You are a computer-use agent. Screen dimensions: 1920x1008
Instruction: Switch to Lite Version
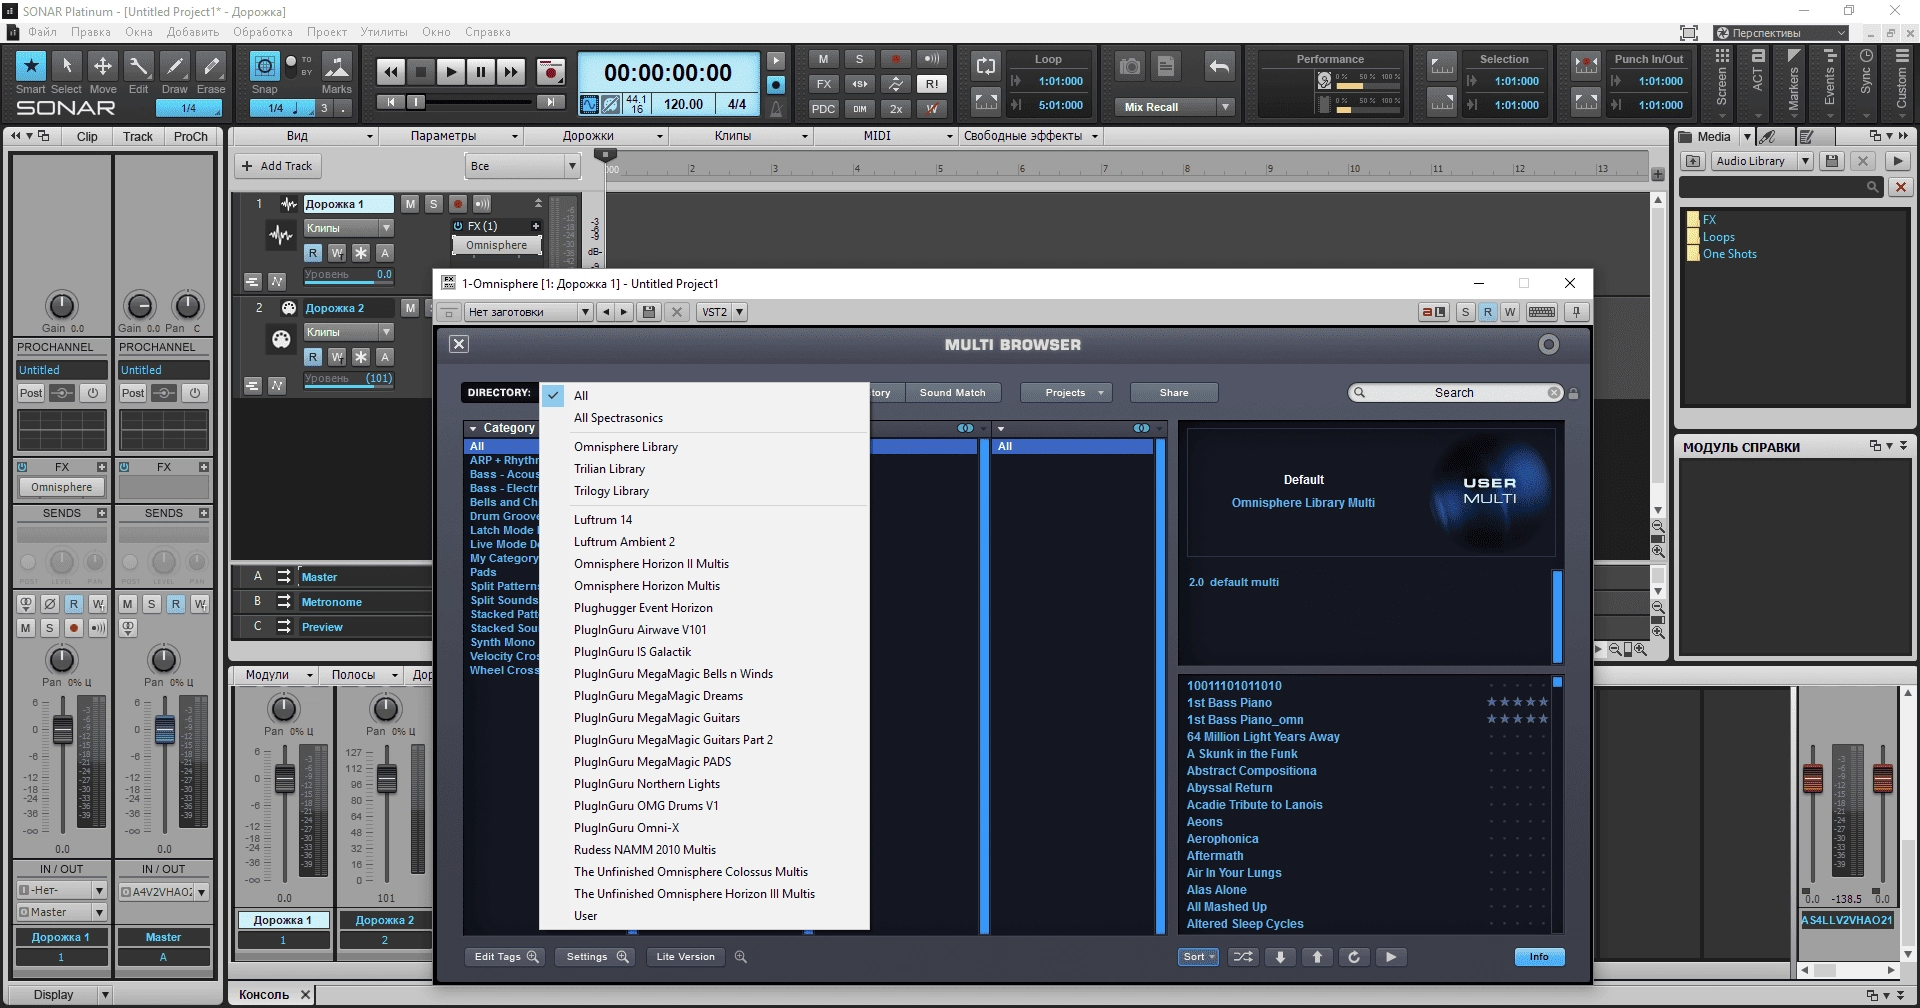tap(686, 957)
